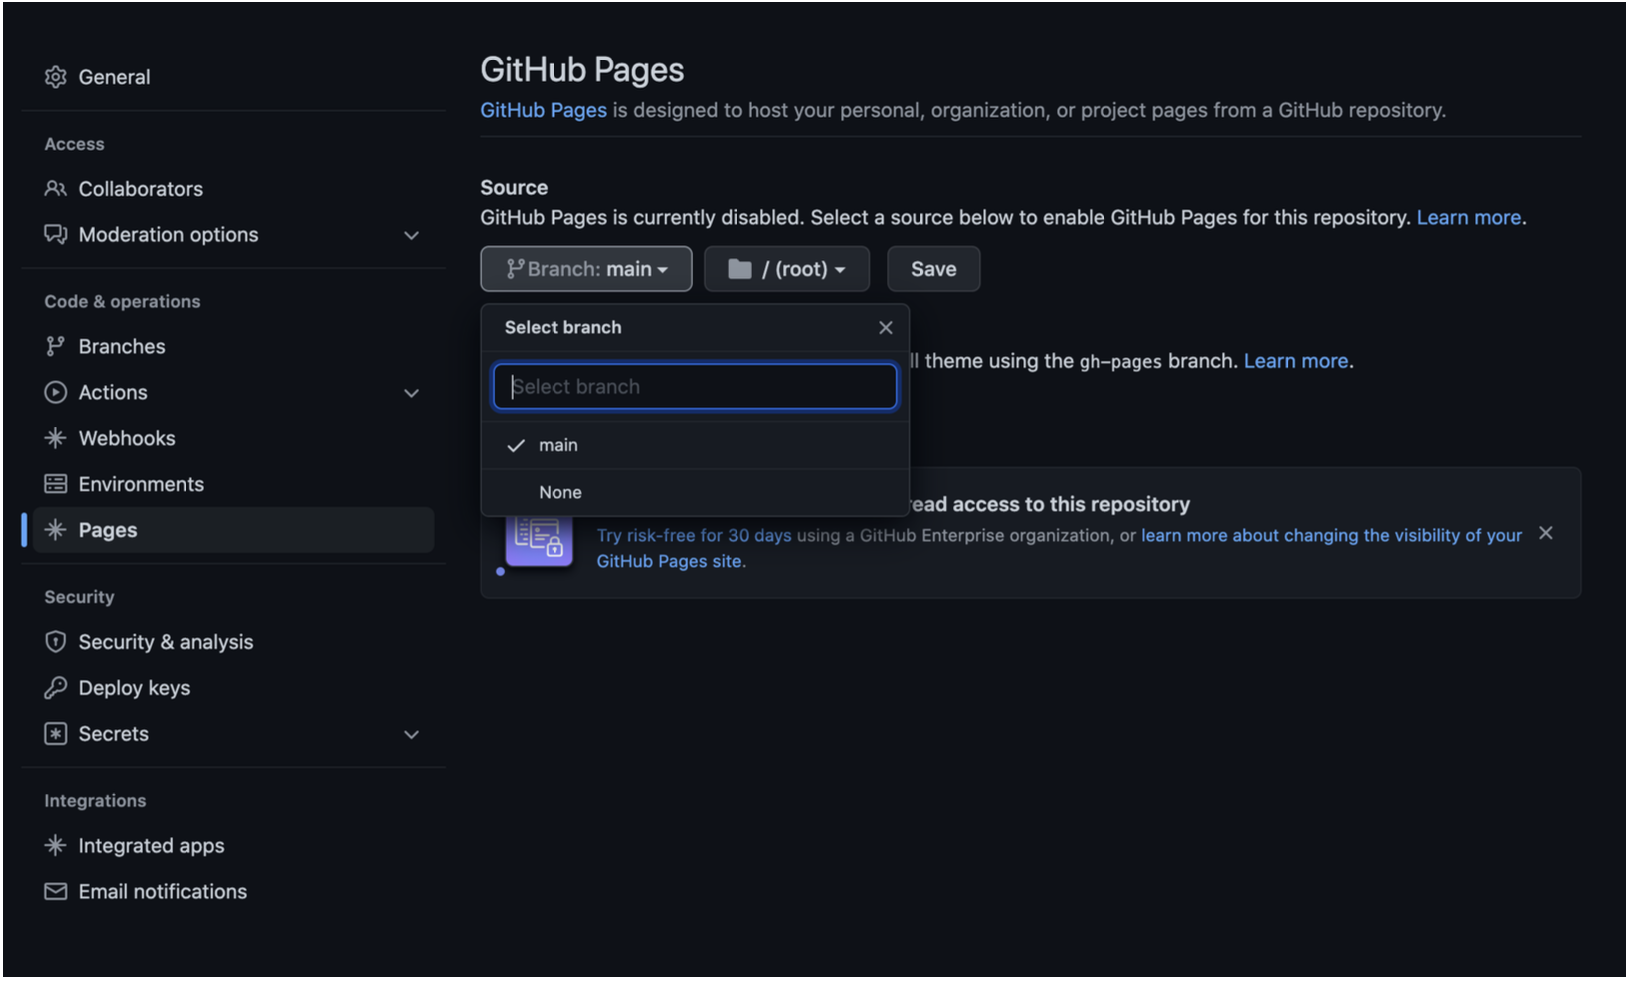Expand the Actions submenu chevron
The width and height of the screenshot is (1632, 982).
(x=411, y=394)
